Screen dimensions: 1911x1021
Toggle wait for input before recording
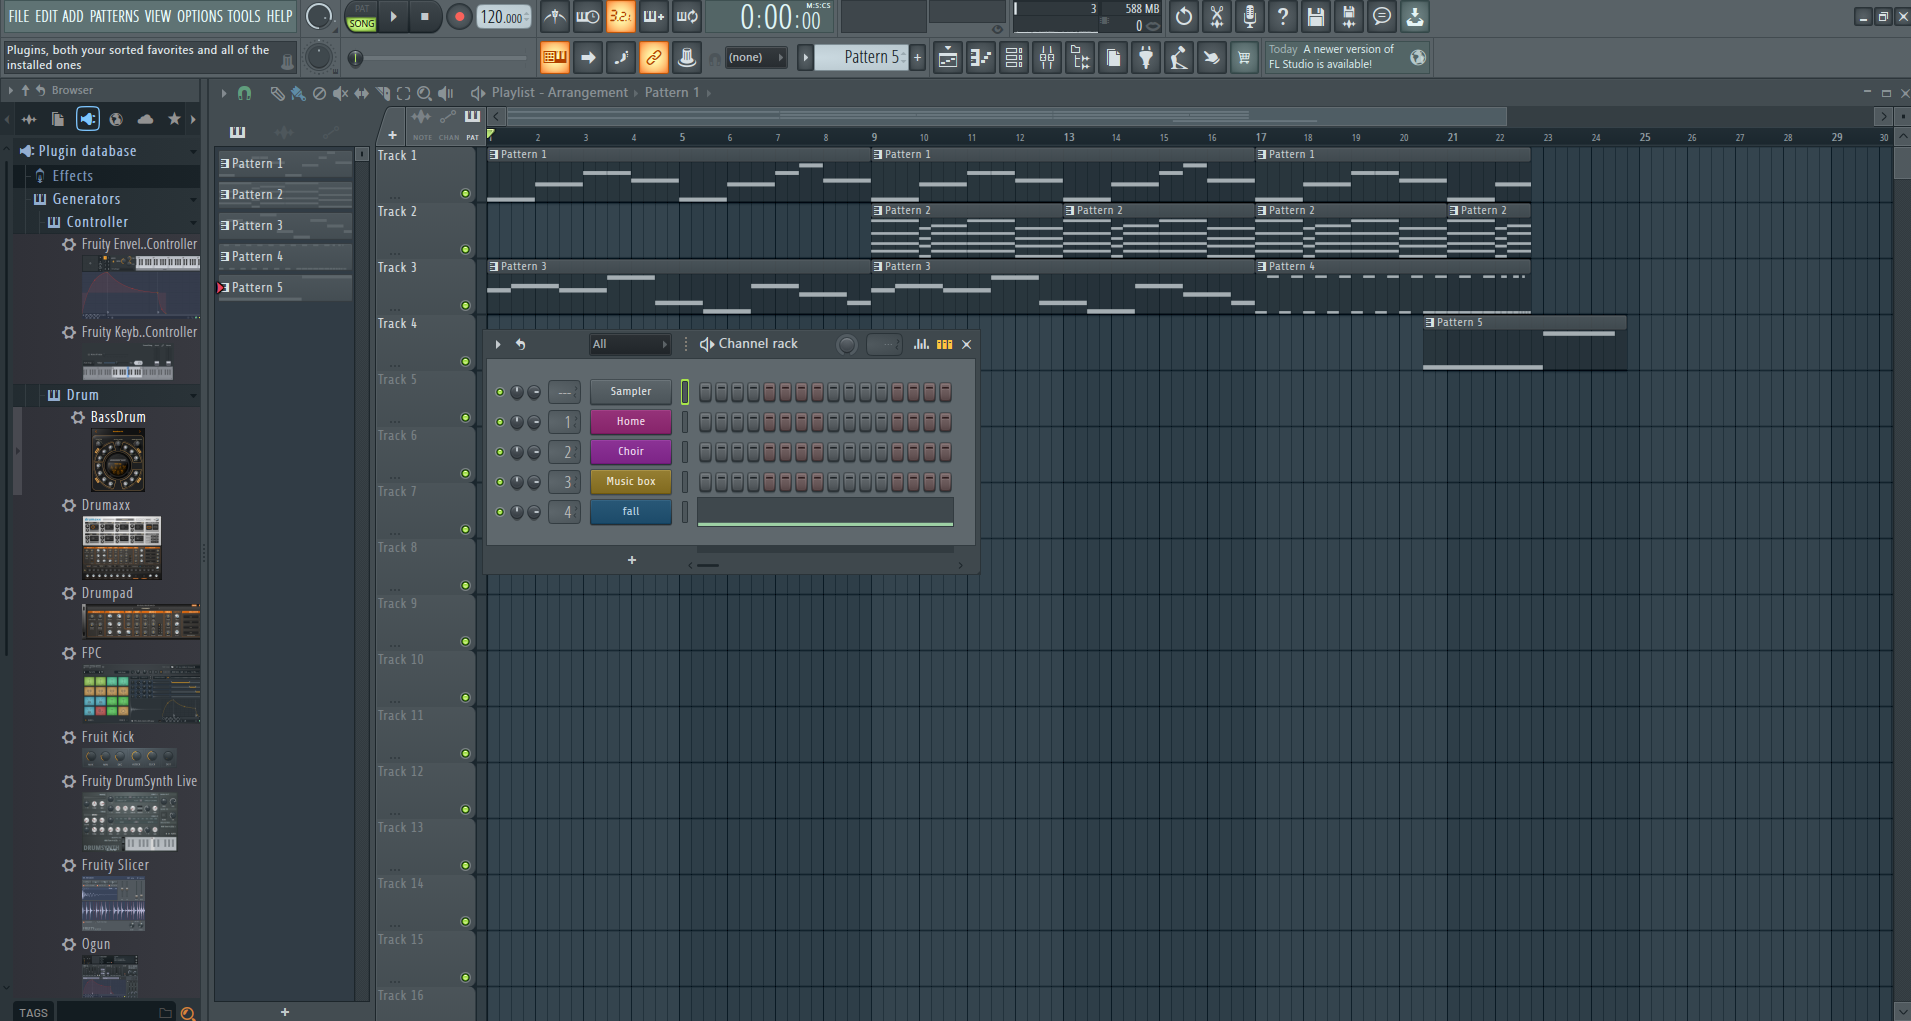coord(588,16)
